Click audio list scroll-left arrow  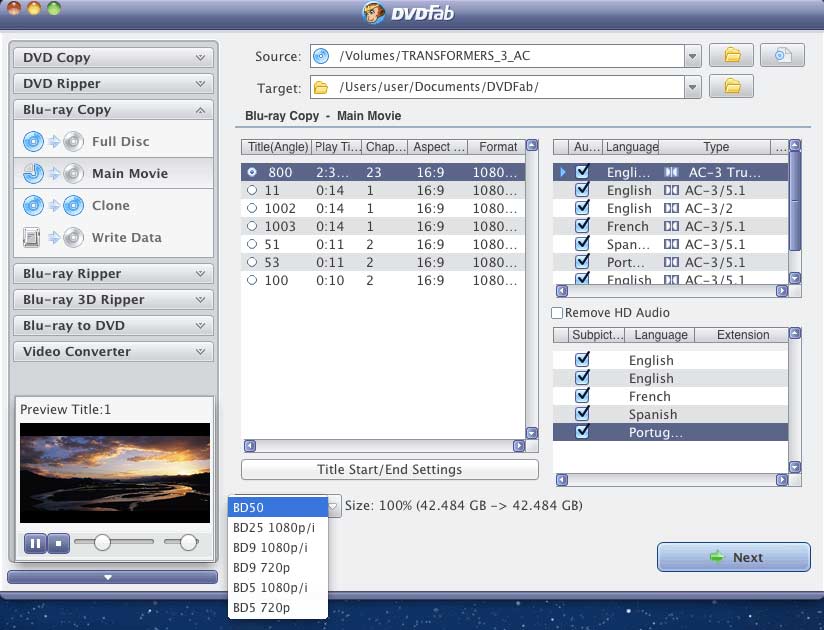(x=562, y=291)
